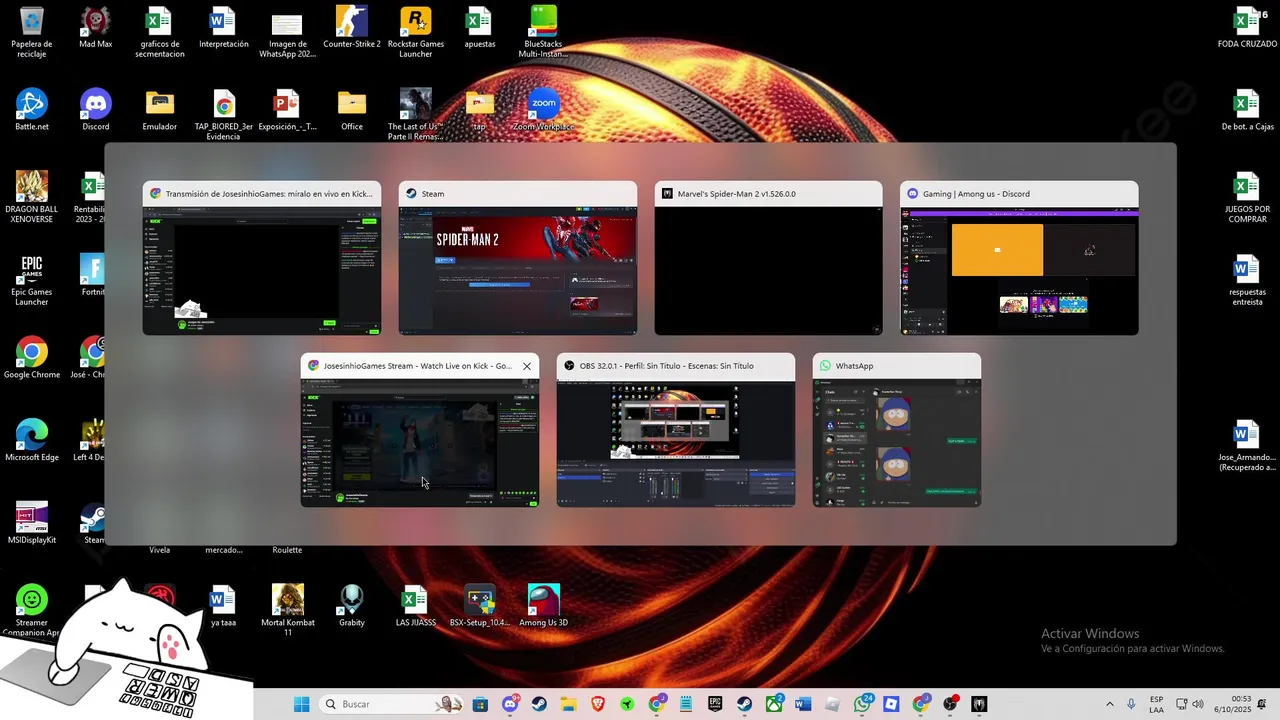This screenshot has width=1280, height=720.
Task: Select respuestas entrevista Word document
Action: (x=1247, y=280)
